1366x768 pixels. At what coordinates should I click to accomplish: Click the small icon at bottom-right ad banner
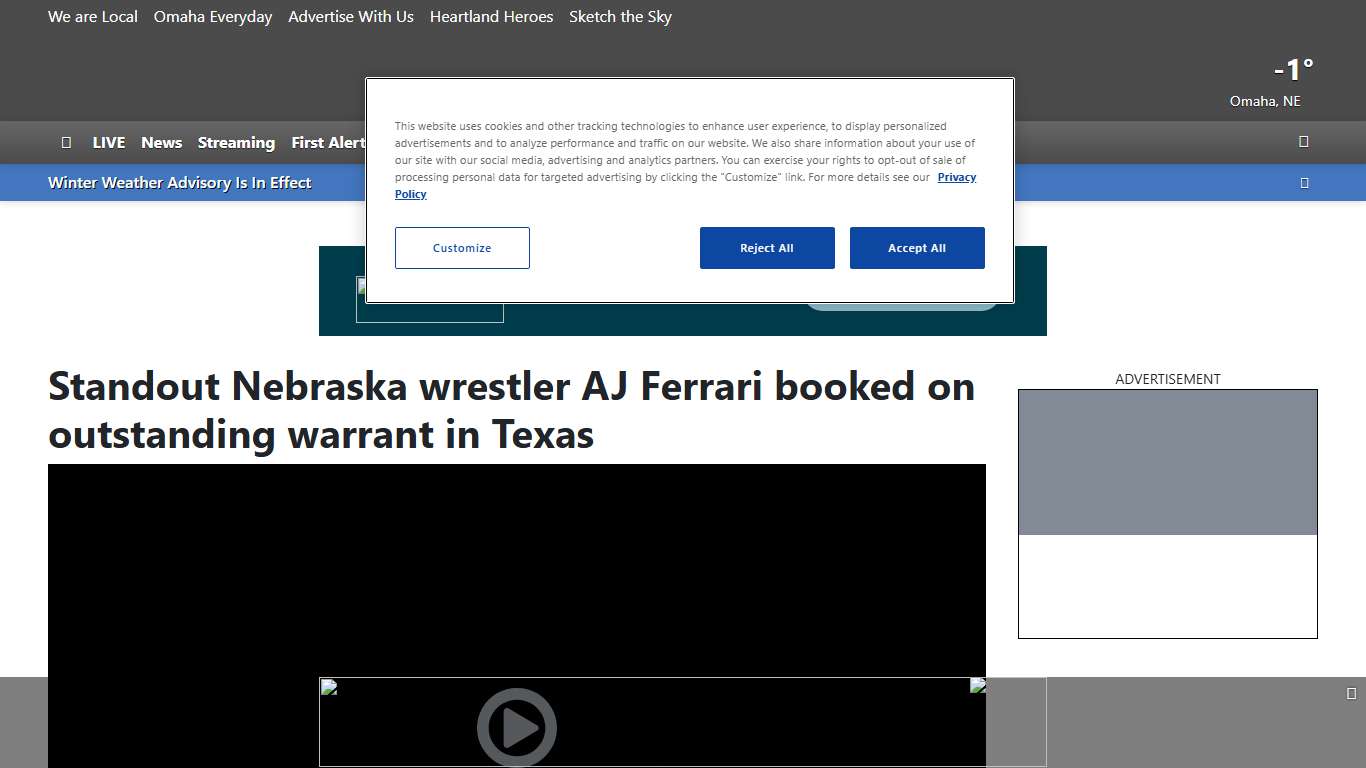[x=1351, y=691]
